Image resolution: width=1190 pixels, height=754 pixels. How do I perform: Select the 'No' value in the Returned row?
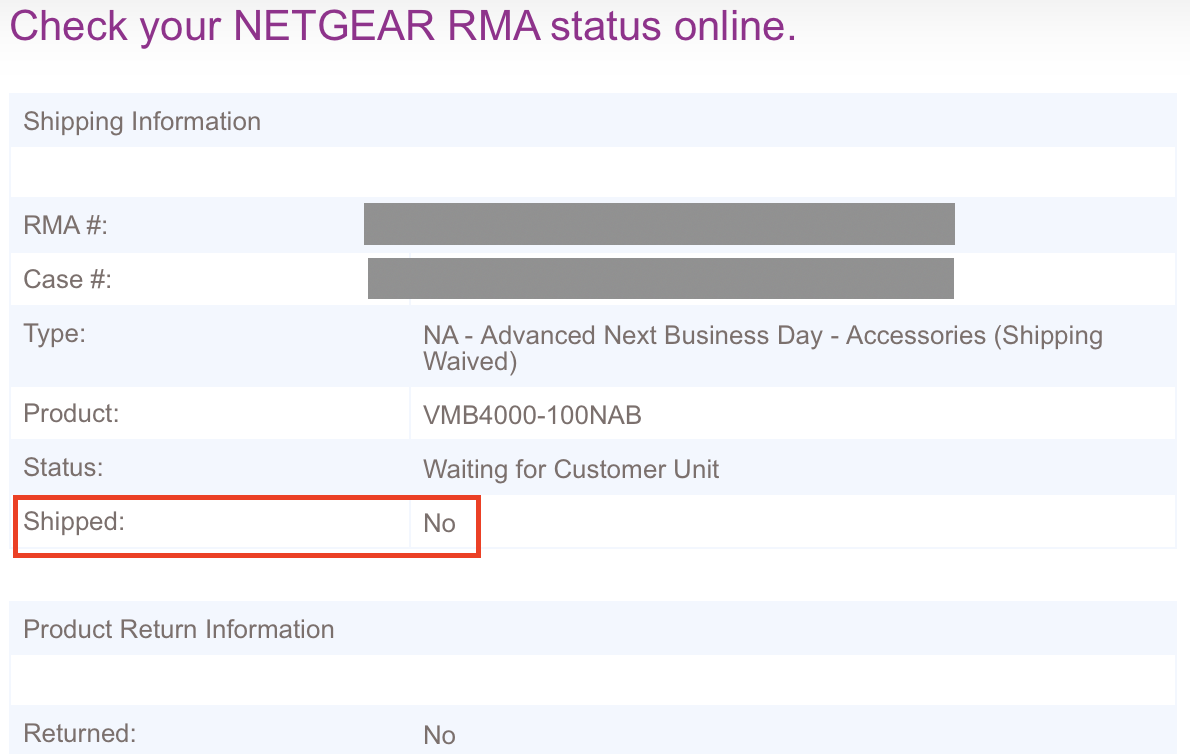tap(439, 735)
